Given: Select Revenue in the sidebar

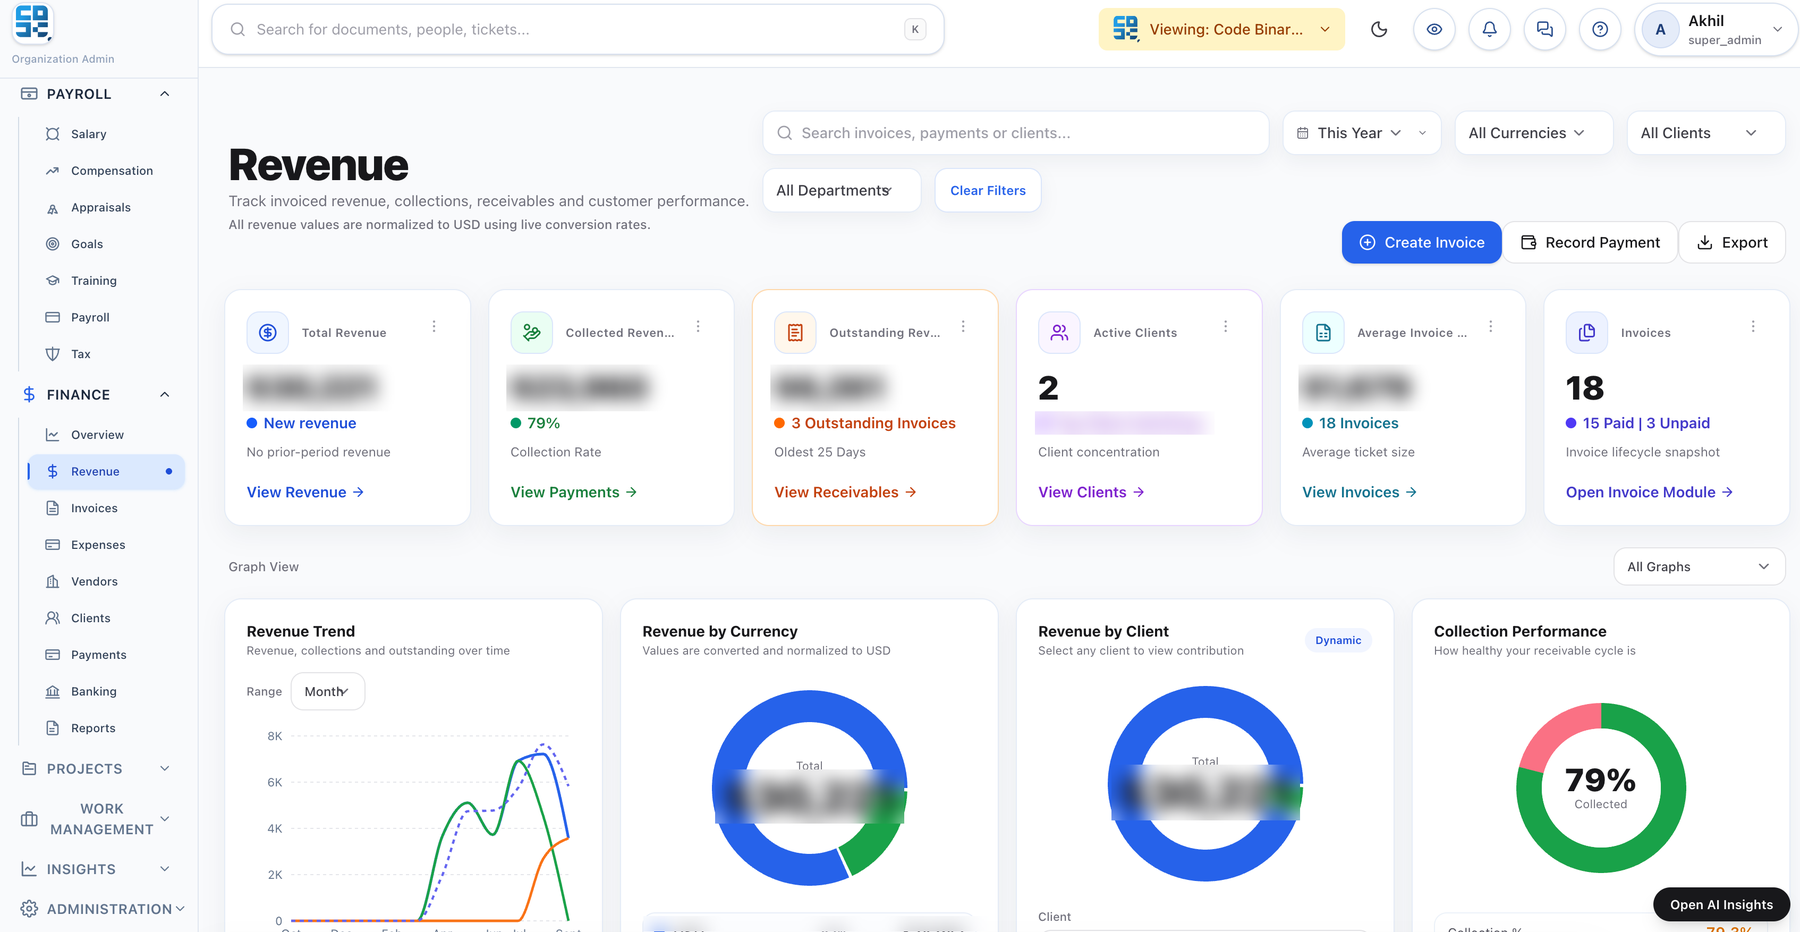Looking at the screenshot, I should click(106, 472).
